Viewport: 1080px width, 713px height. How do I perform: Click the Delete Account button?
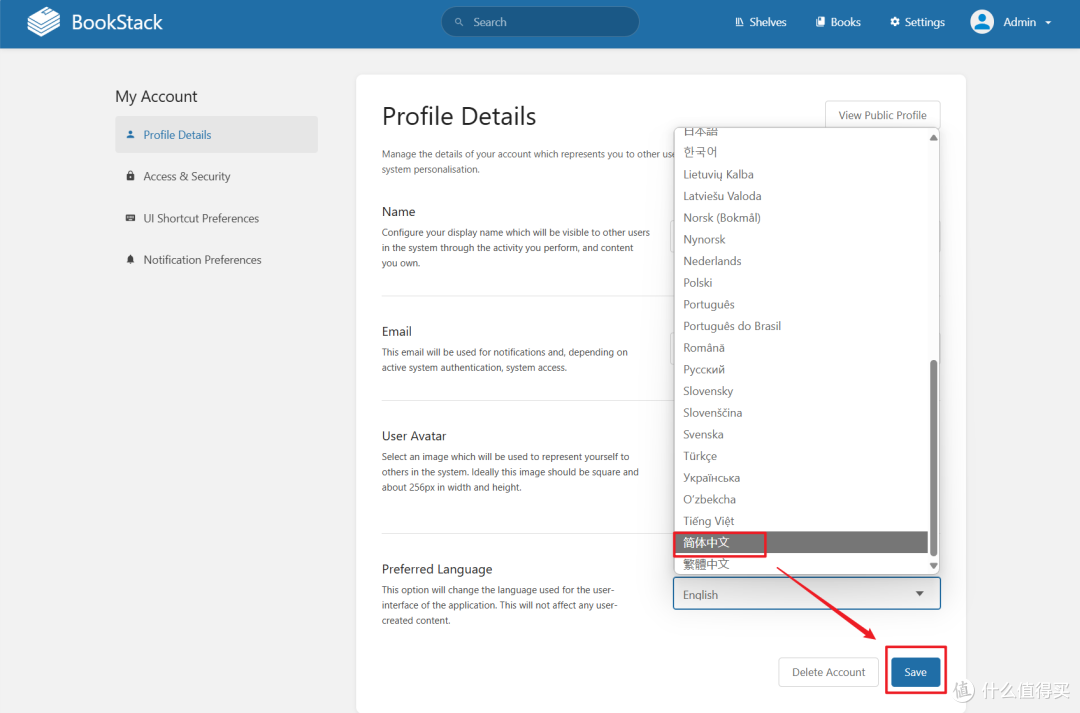tap(829, 672)
